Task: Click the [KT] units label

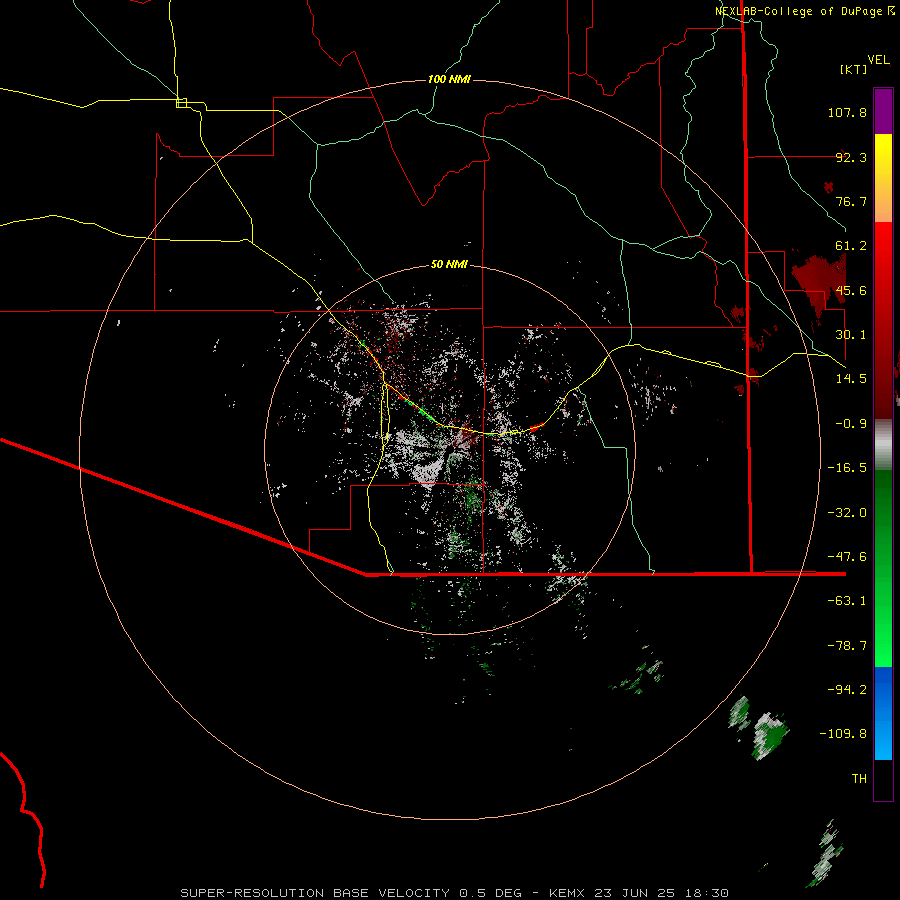Action: (x=854, y=69)
